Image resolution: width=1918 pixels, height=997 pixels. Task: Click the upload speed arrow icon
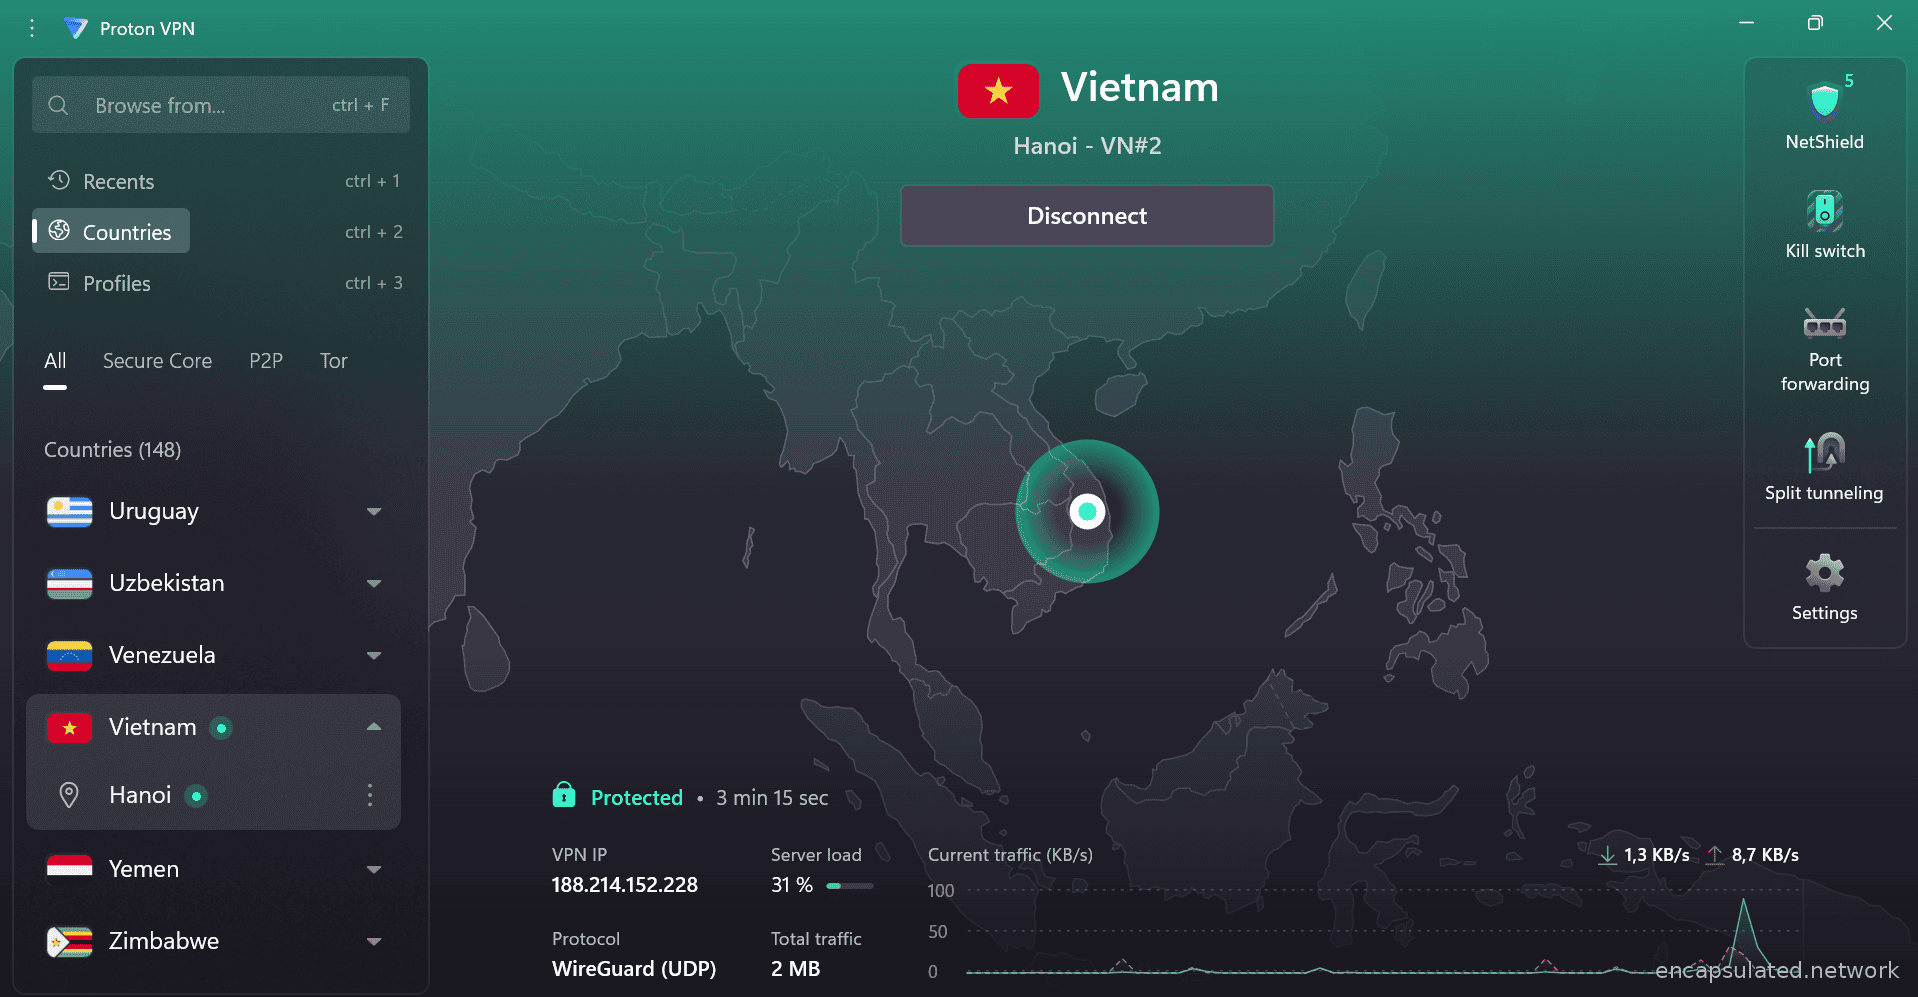pyautogui.click(x=1715, y=855)
